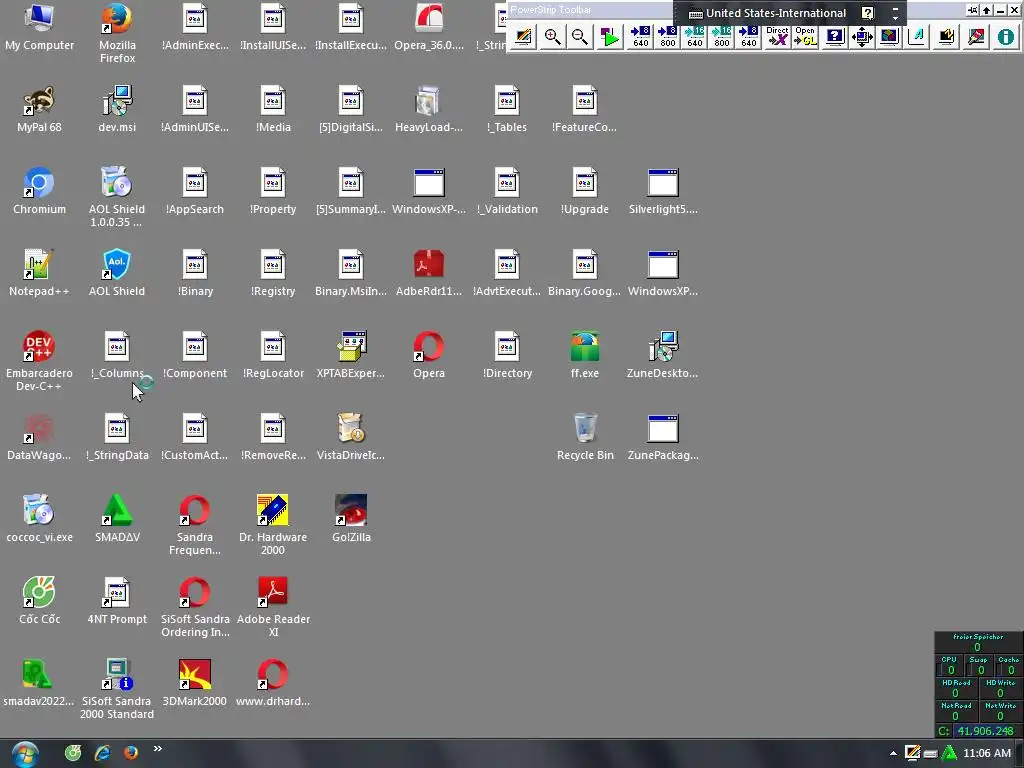Select the HeavyLoad-... desktop icon
This screenshot has height=768, width=1024.
(429, 110)
